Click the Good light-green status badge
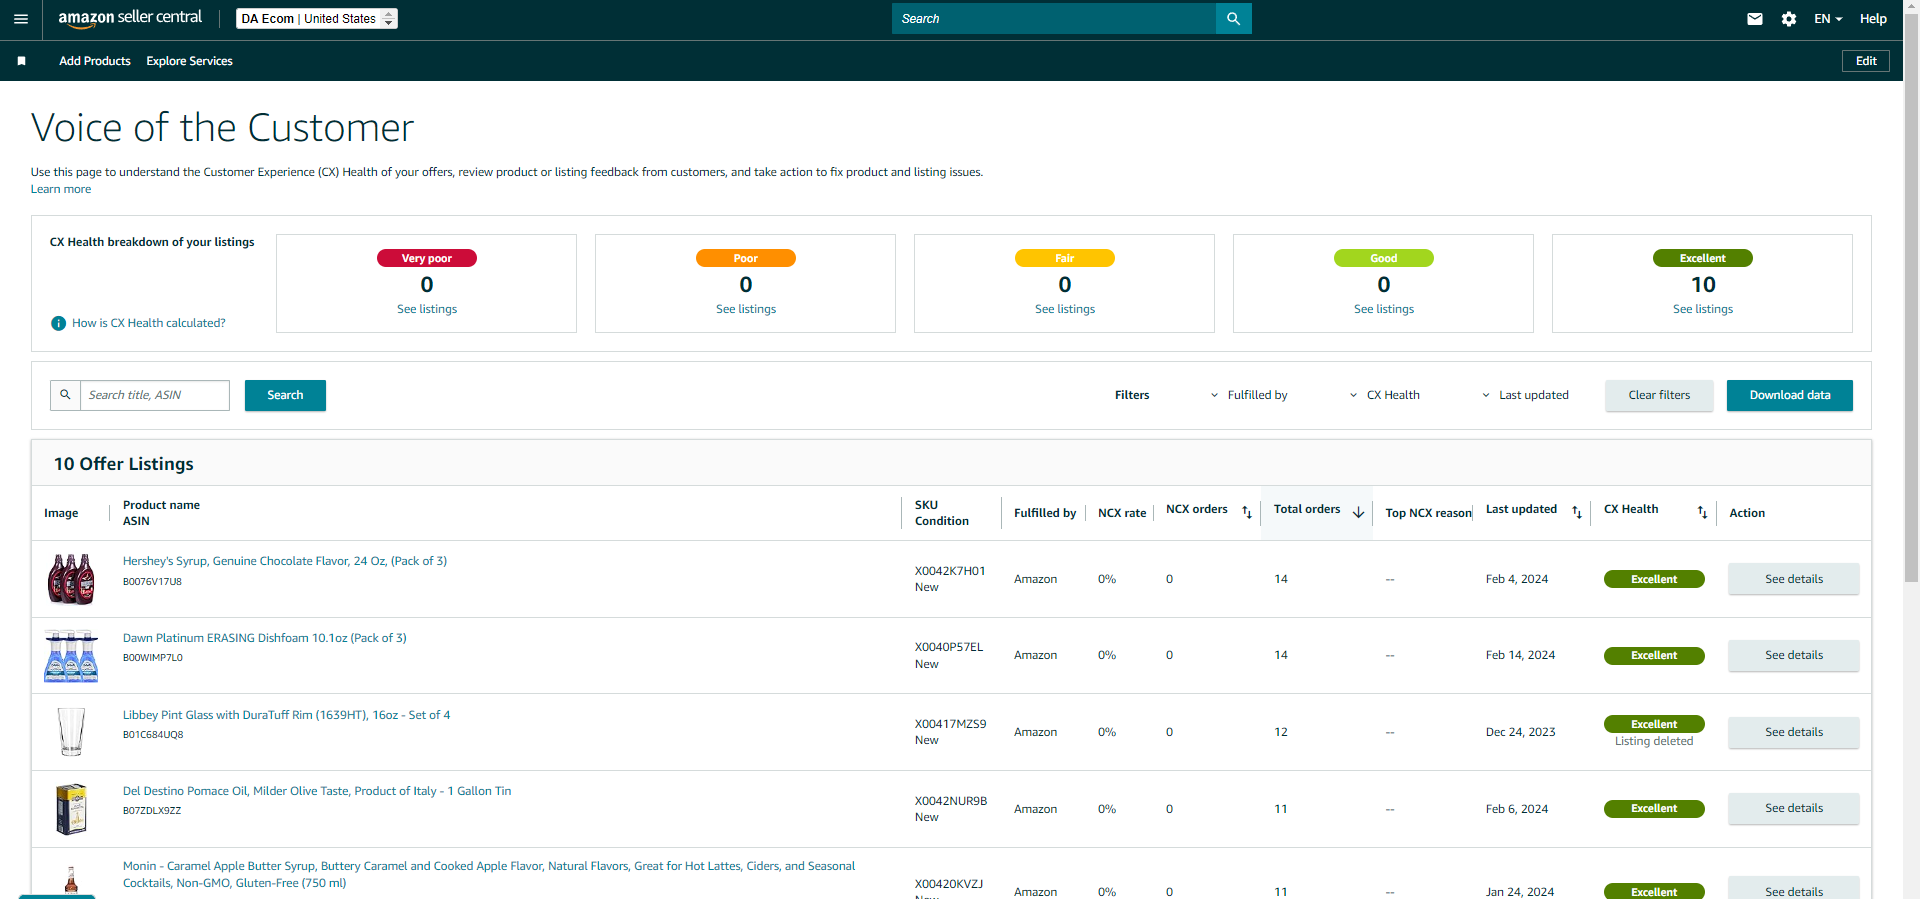Screen dimensions: 1920x899 1384,258
